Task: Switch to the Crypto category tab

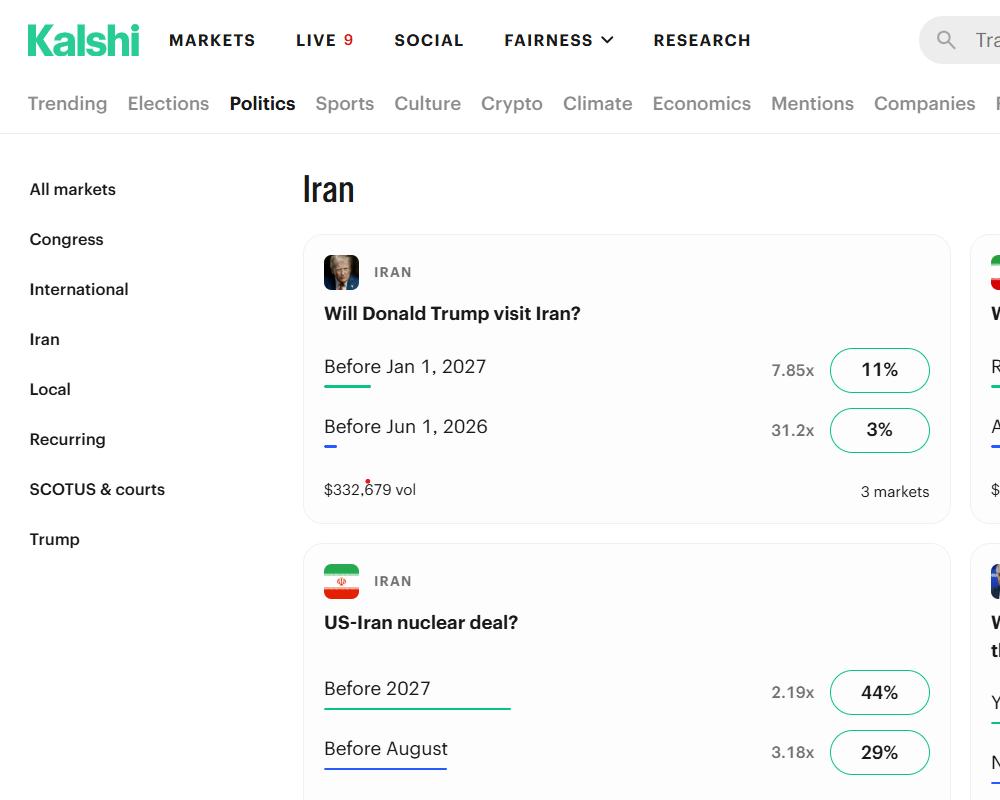Action: click(x=511, y=103)
